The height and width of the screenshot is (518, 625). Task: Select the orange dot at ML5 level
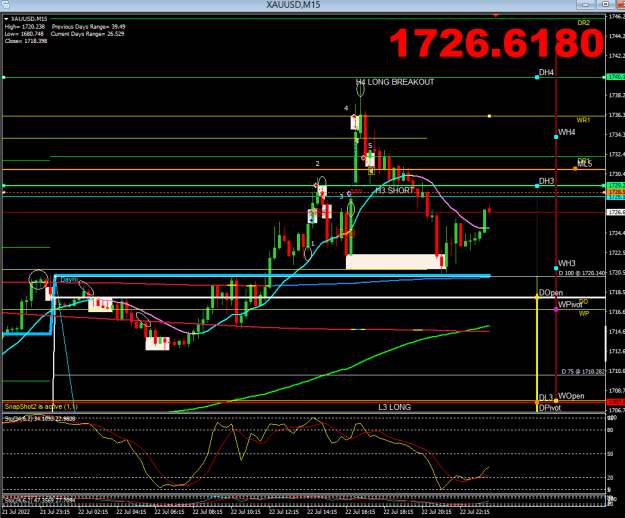(x=575, y=169)
